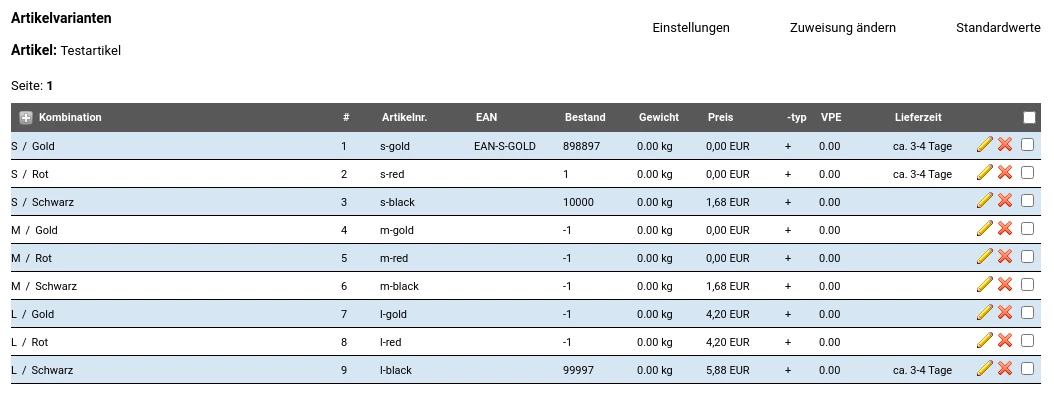
Task: Edit the L / Schwarz variant pencil icon
Action: point(984,368)
